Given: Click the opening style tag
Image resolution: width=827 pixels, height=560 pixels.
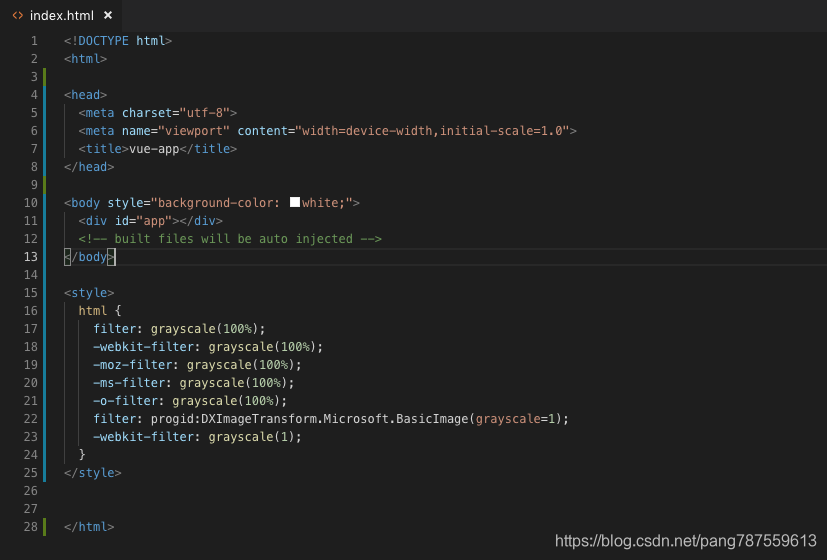Looking at the screenshot, I should point(89,293).
